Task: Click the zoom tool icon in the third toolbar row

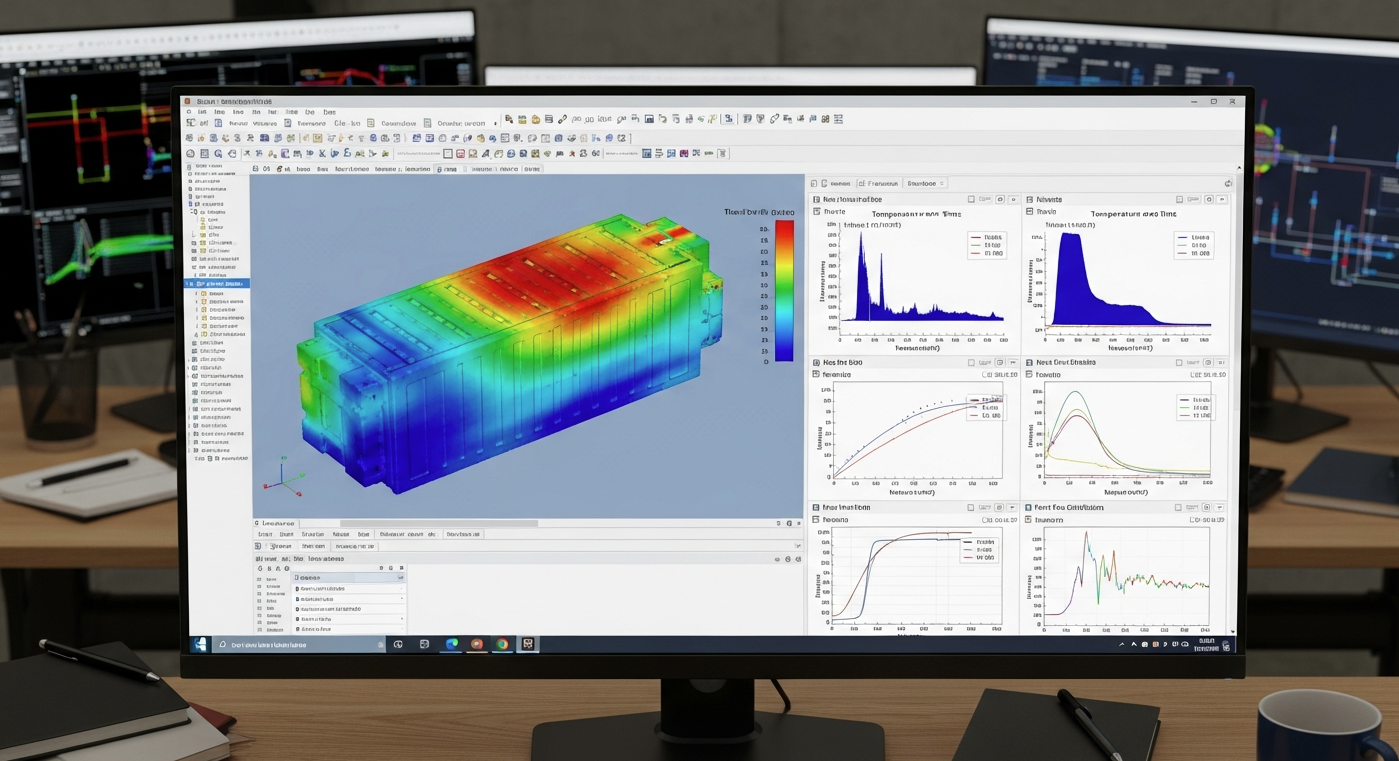Action: 217,153
